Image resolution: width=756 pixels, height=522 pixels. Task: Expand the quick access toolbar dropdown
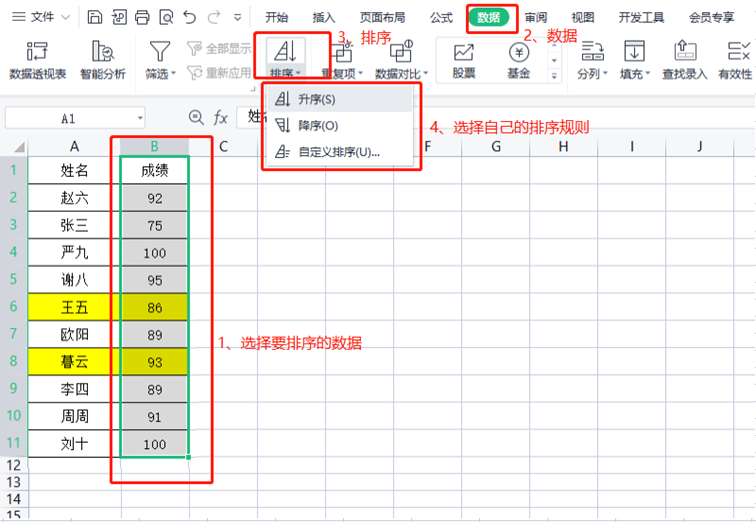(237, 18)
